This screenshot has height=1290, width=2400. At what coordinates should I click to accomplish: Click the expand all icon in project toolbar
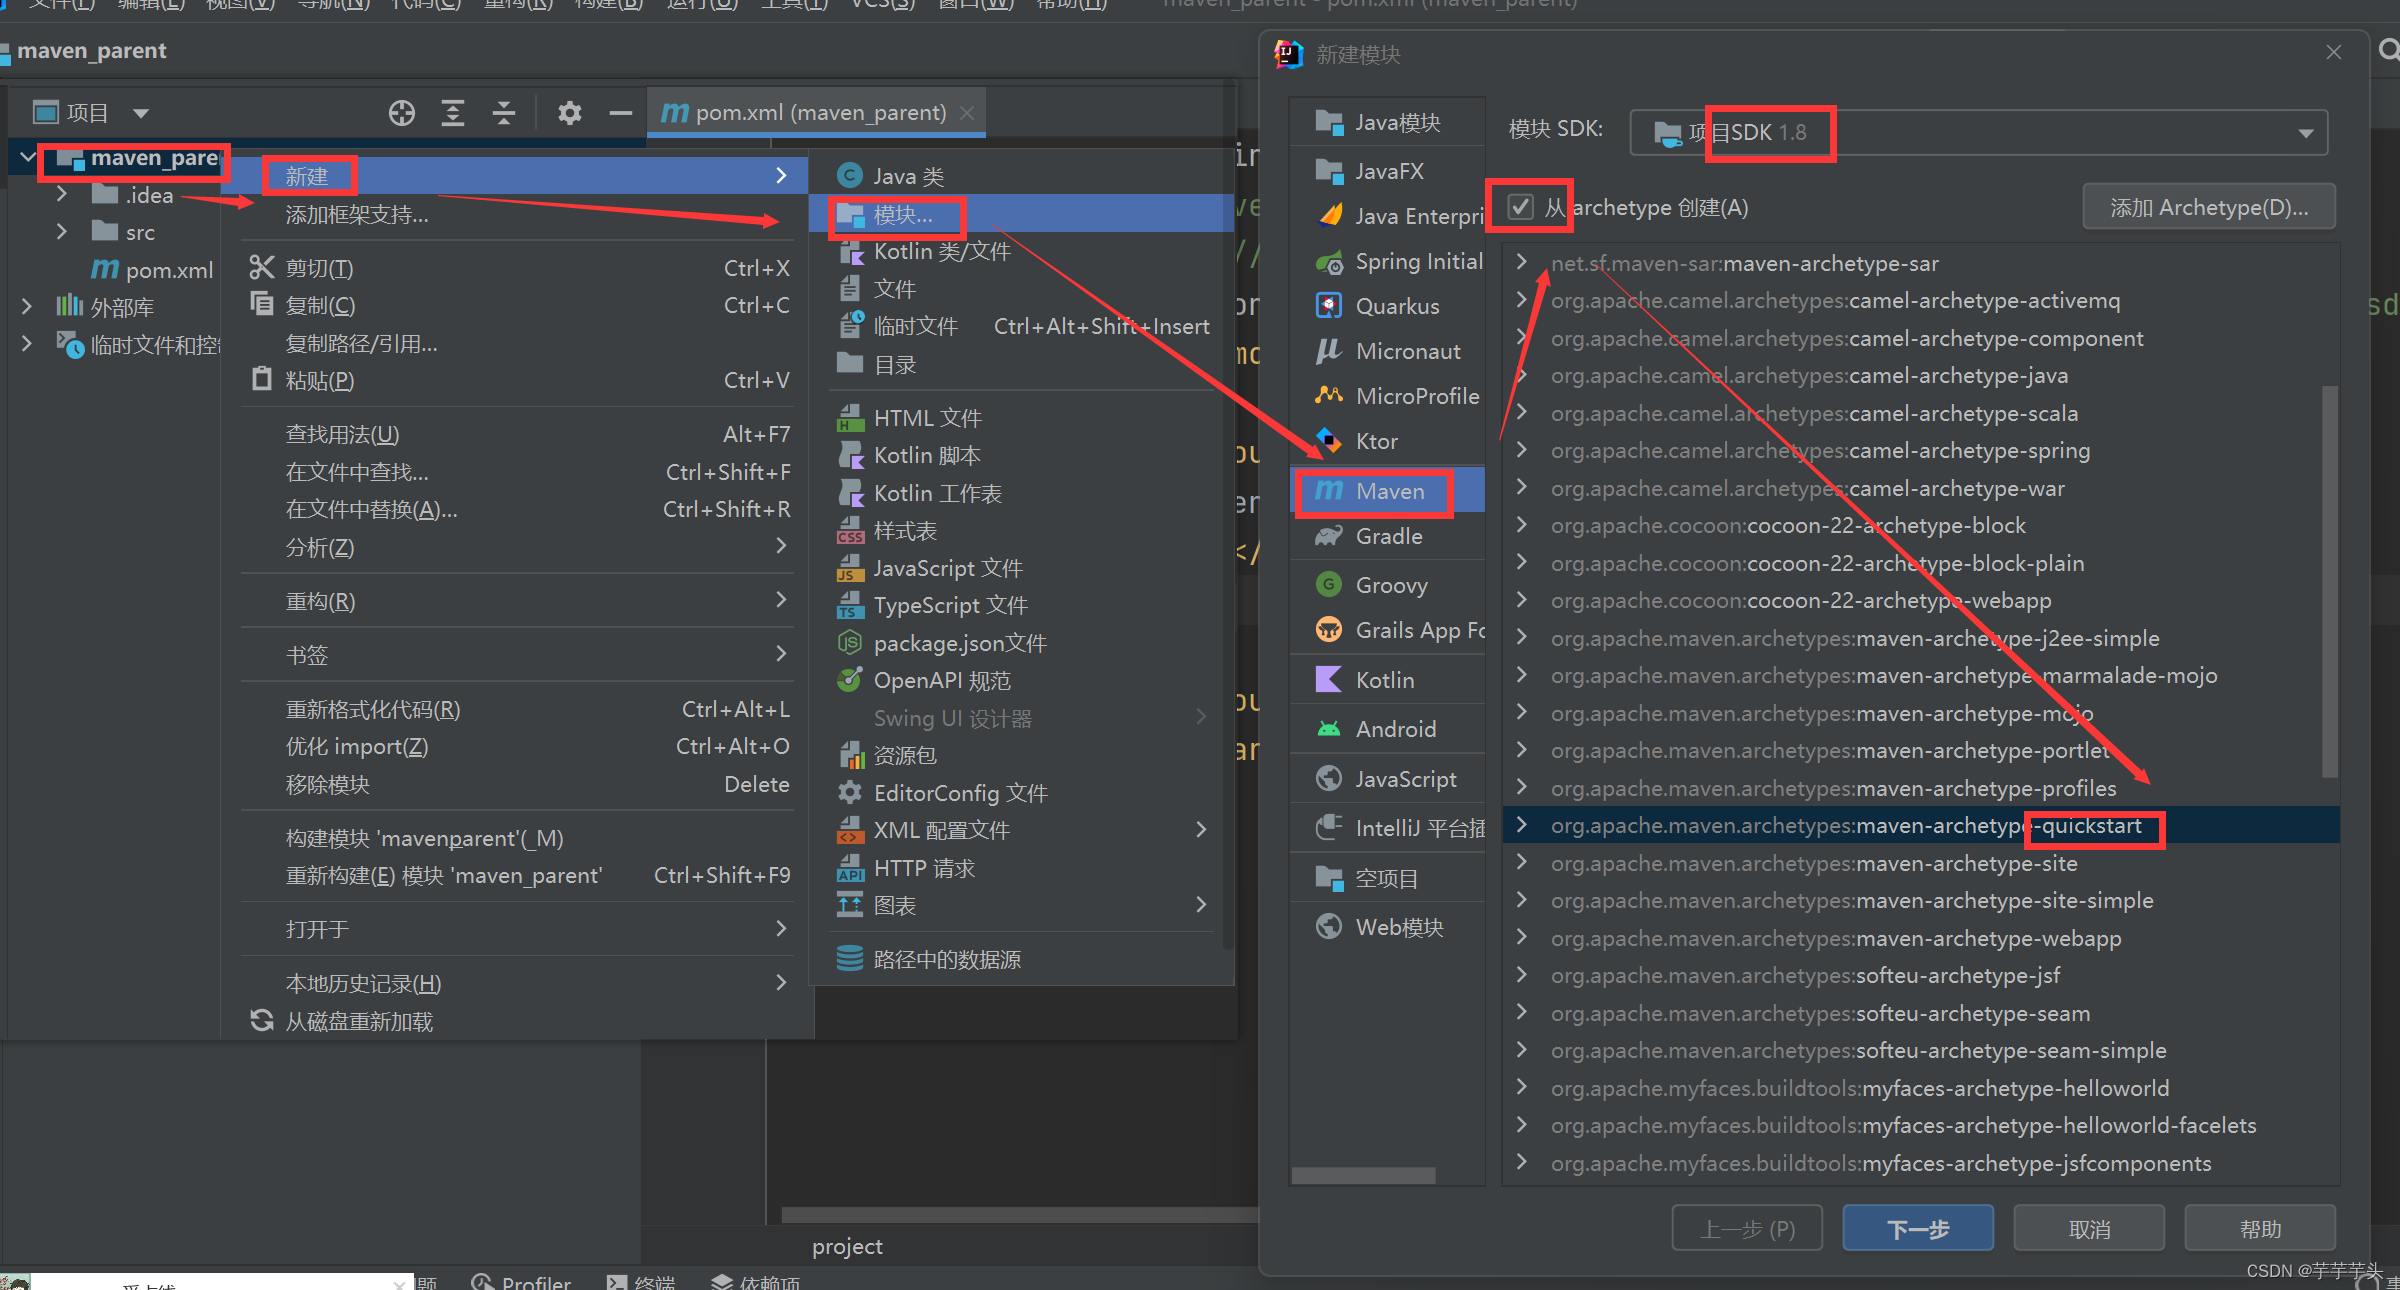pos(453,113)
